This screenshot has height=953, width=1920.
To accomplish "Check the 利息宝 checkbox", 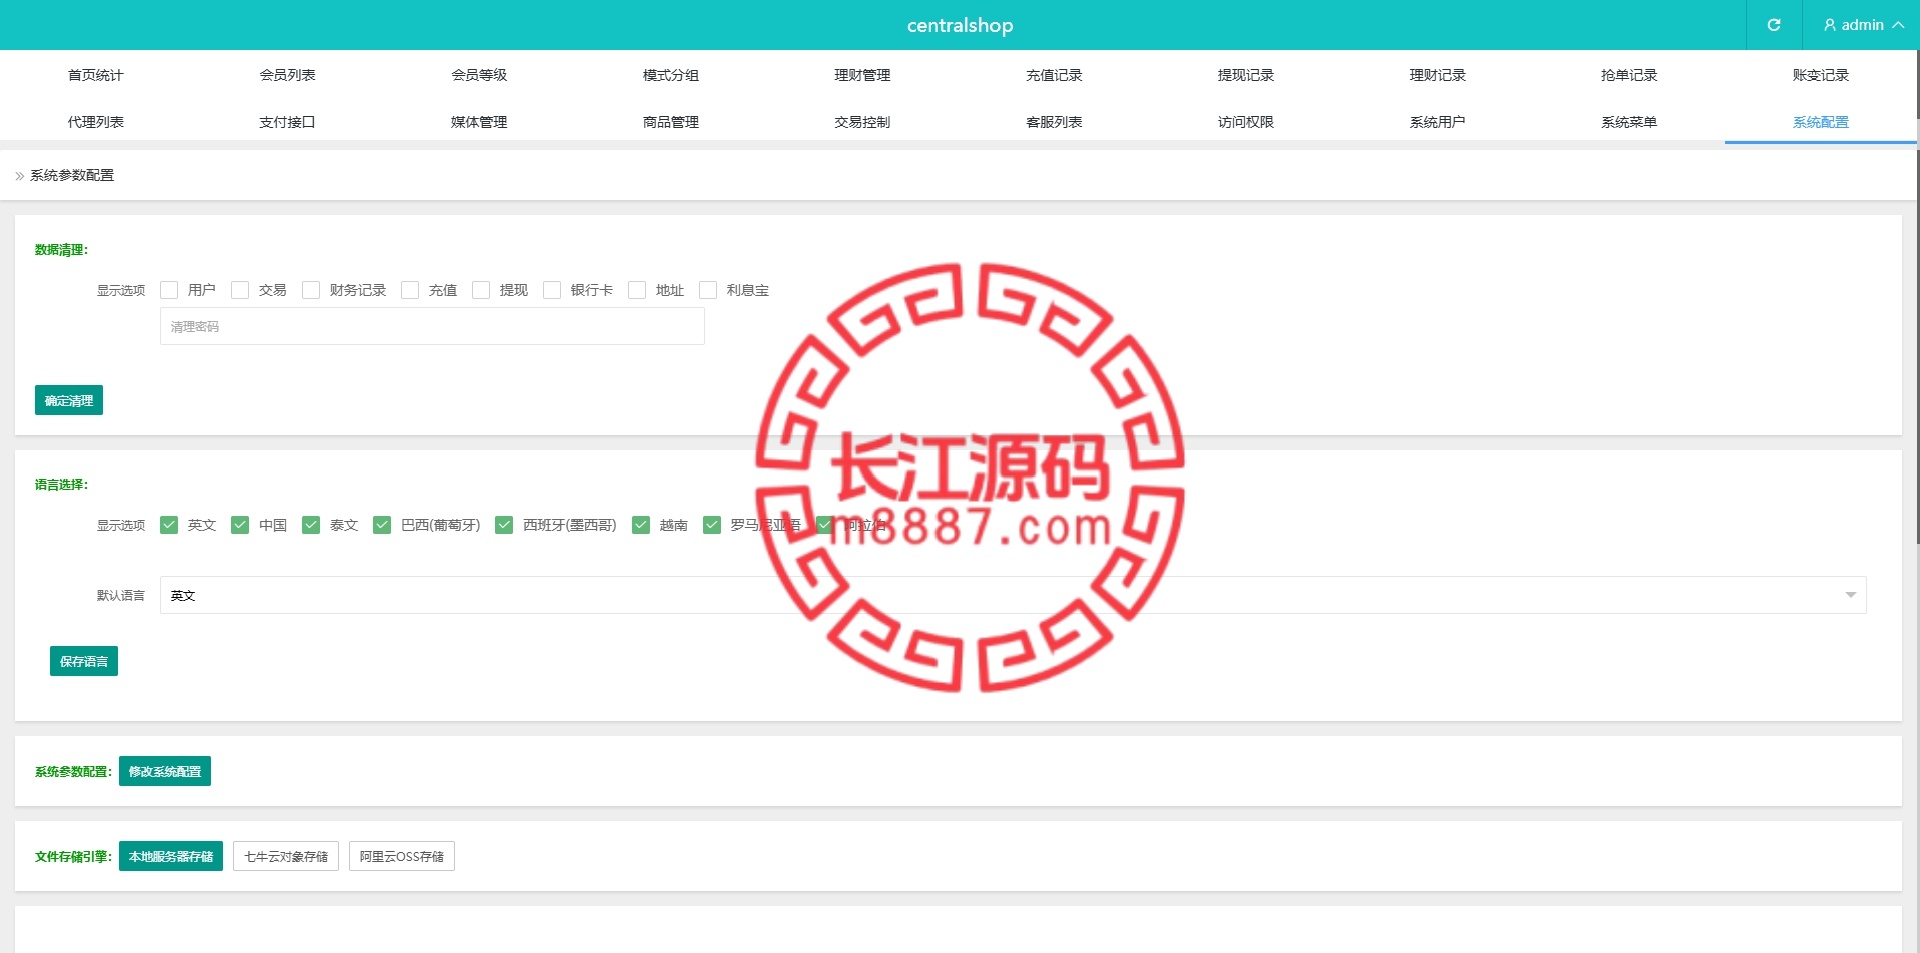I will click(x=708, y=290).
